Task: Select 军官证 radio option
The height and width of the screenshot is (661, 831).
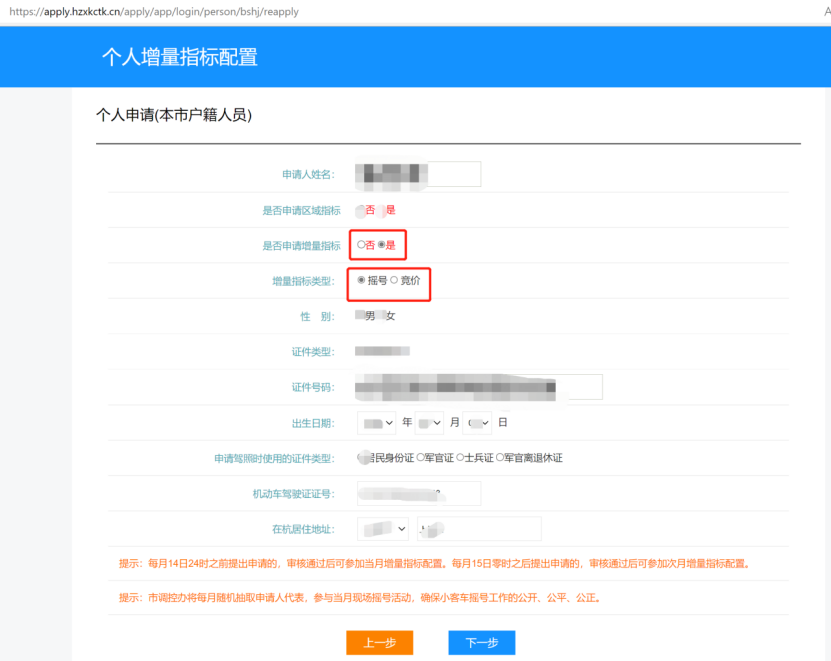Action: [x=420, y=458]
